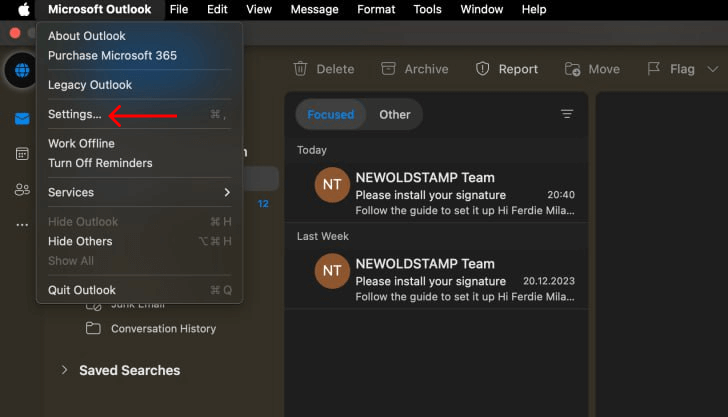Image resolution: width=728 pixels, height=417 pixels.
Task: Click the Move folder button
Action: (x=592, y=69)
